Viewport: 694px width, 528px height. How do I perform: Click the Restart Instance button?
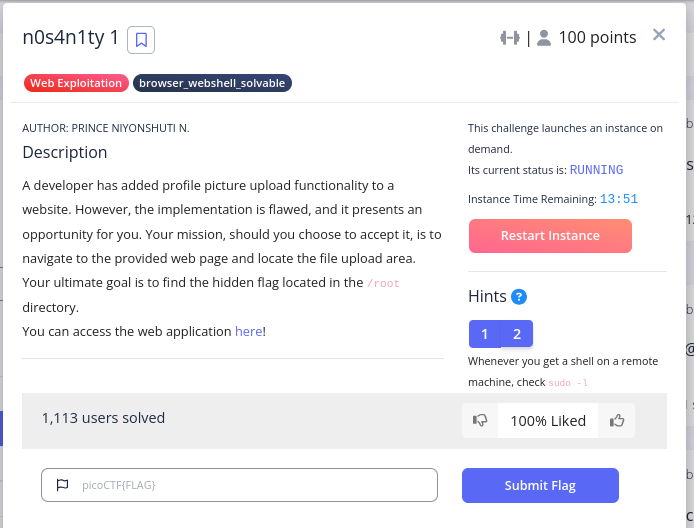(x=550, y=236)
